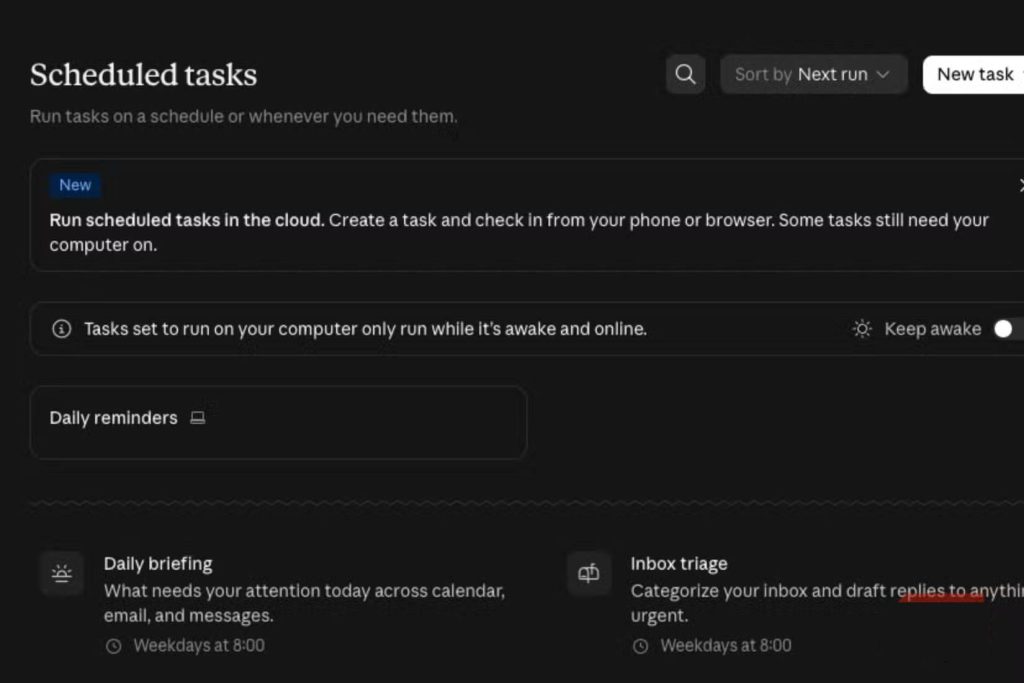Click the mailbox icon for Inbox triage
This screenshot has width=1024, height=683.
point(588,573)
